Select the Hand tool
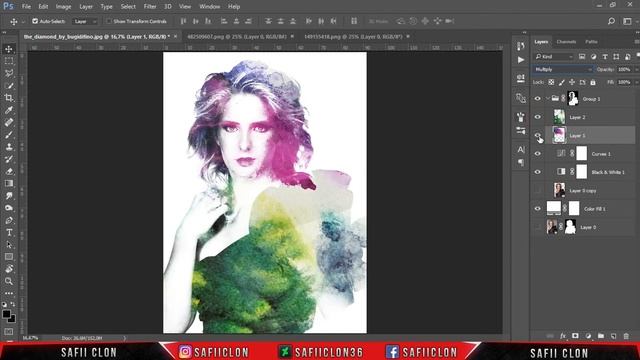 9,269
